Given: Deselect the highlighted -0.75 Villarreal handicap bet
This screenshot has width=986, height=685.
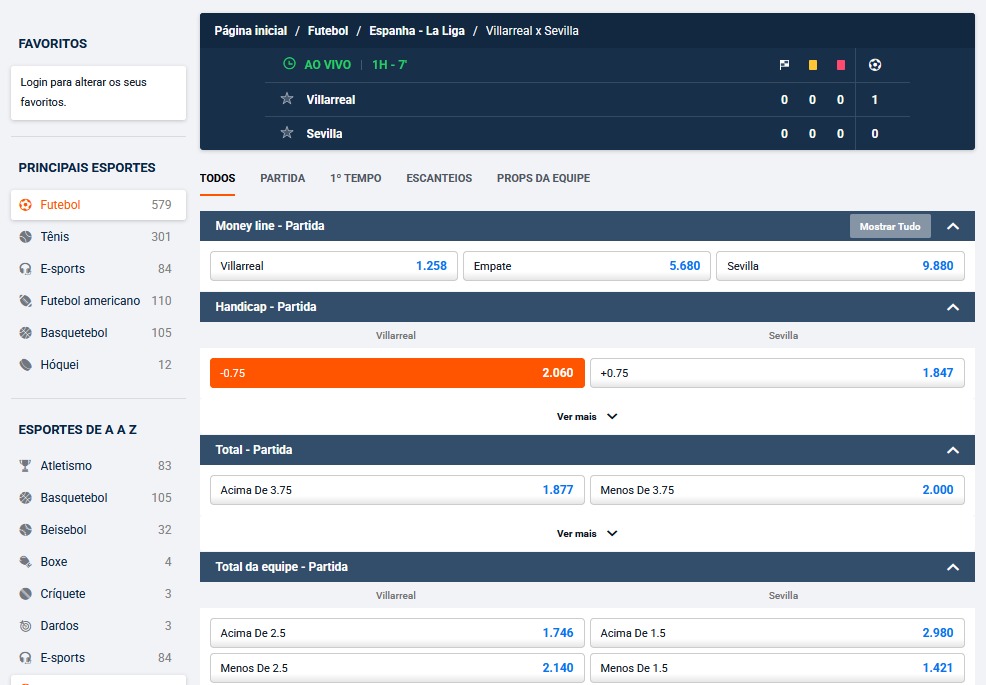Looking at the screenshot, I should (x=397, y=373).
